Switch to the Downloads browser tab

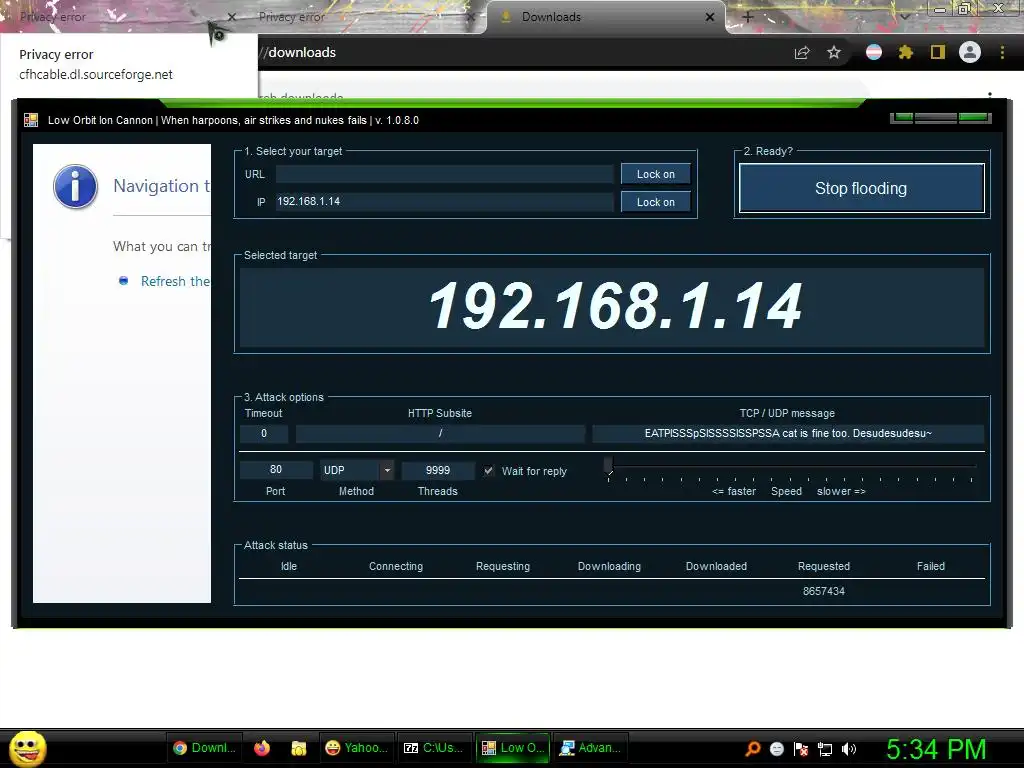[x=605, y=17]
